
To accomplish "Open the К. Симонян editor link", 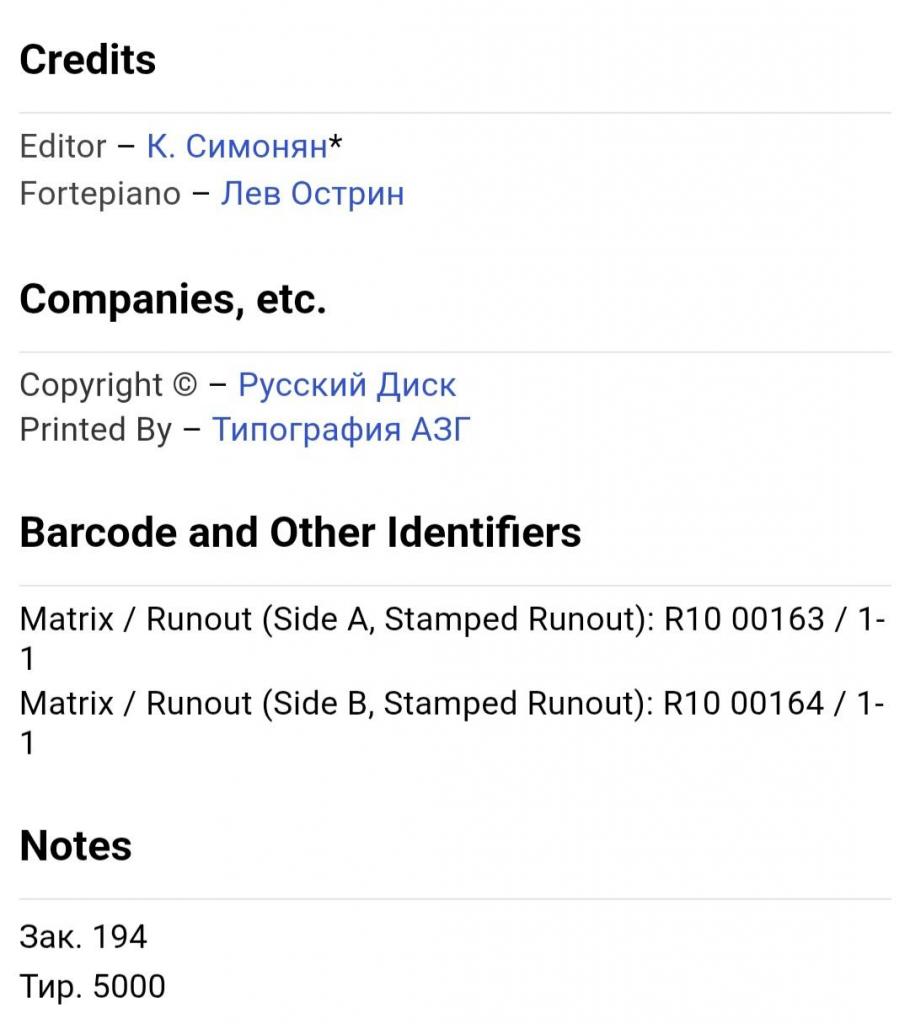I will coord(237,146).
